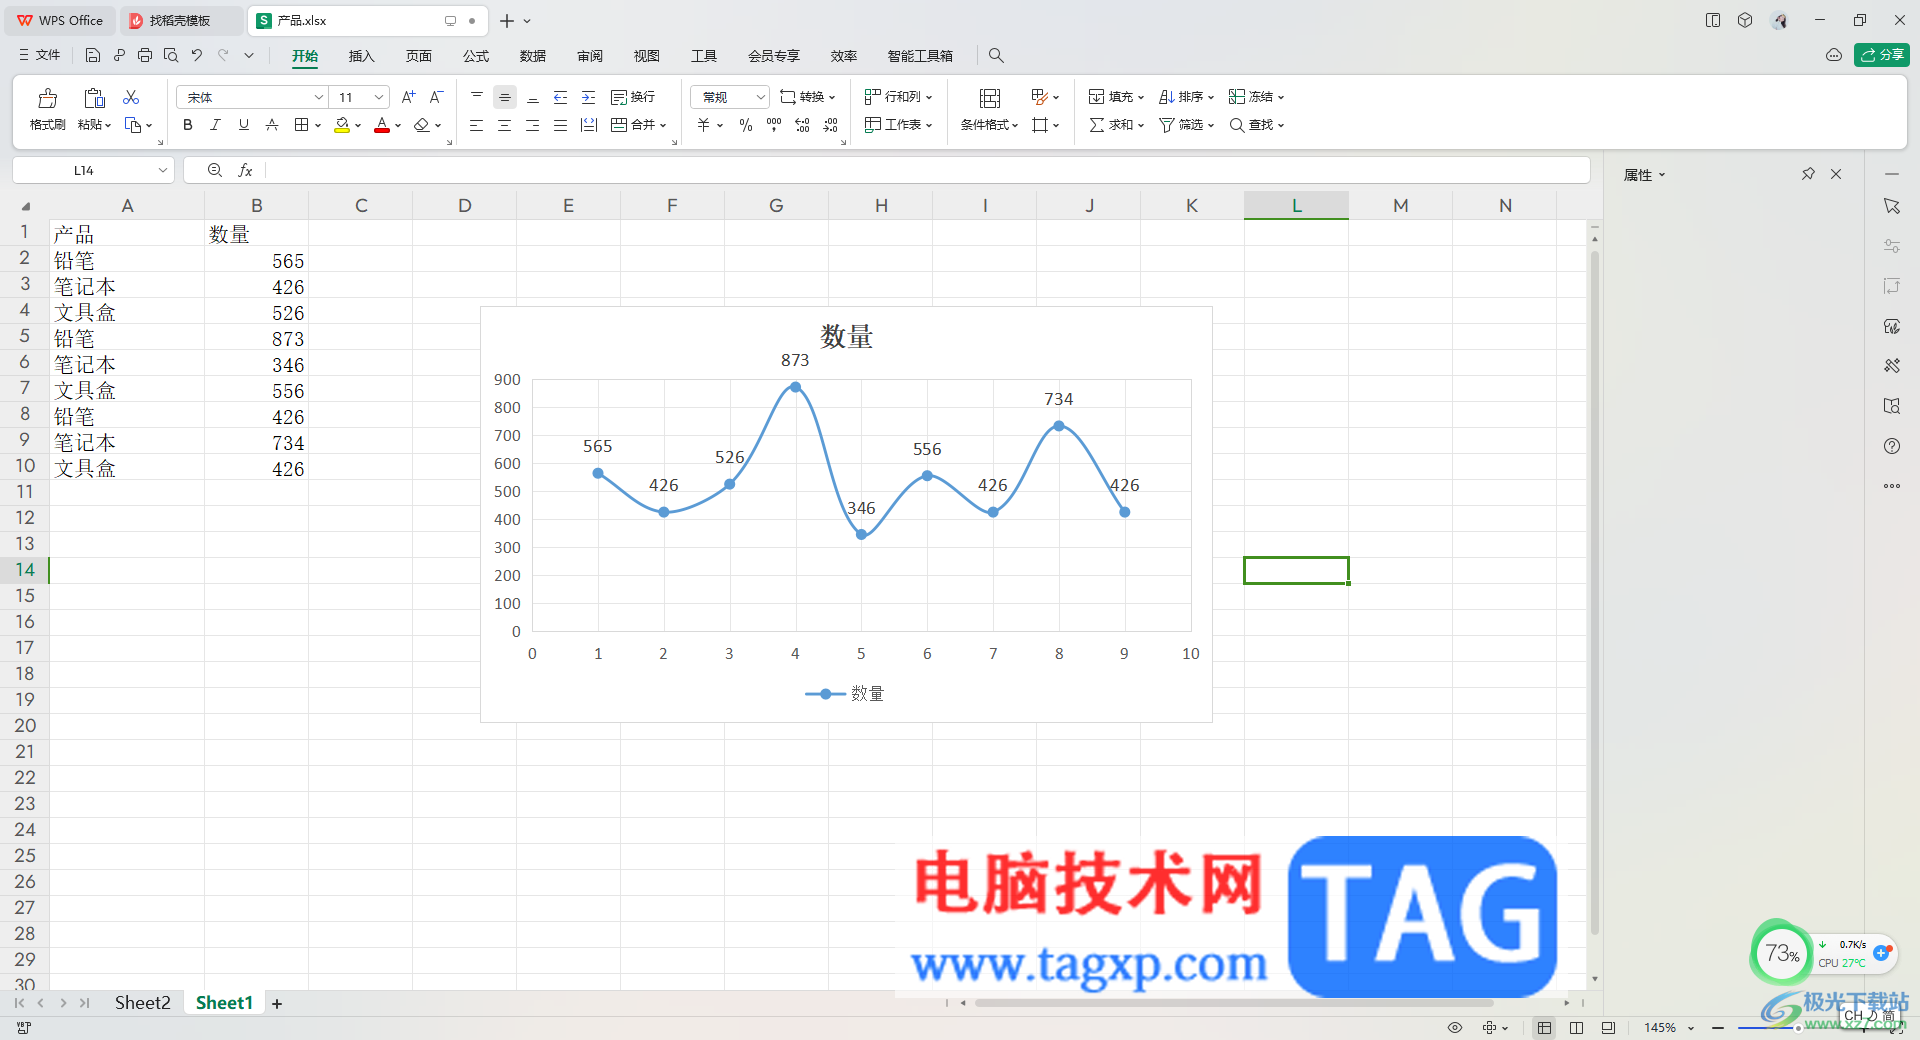Toggle center horizontal alignment
1920x1040 pixels.
(505, 125)
